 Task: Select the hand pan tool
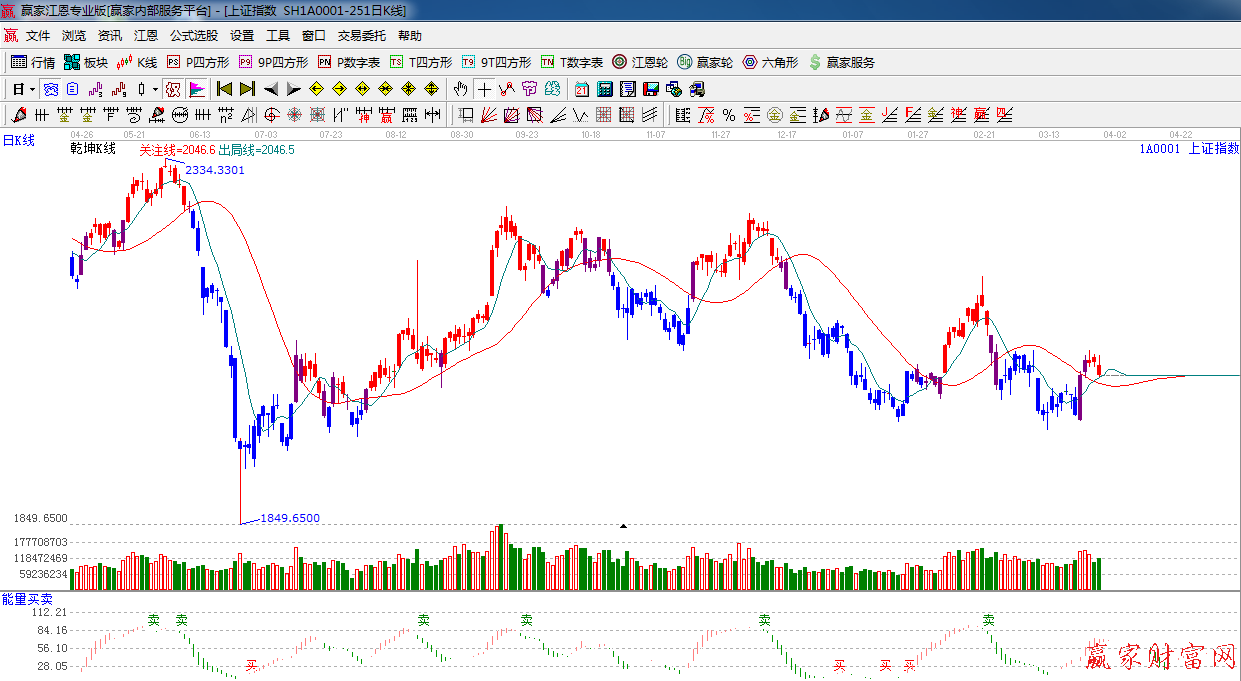click(x=460, y=89)
